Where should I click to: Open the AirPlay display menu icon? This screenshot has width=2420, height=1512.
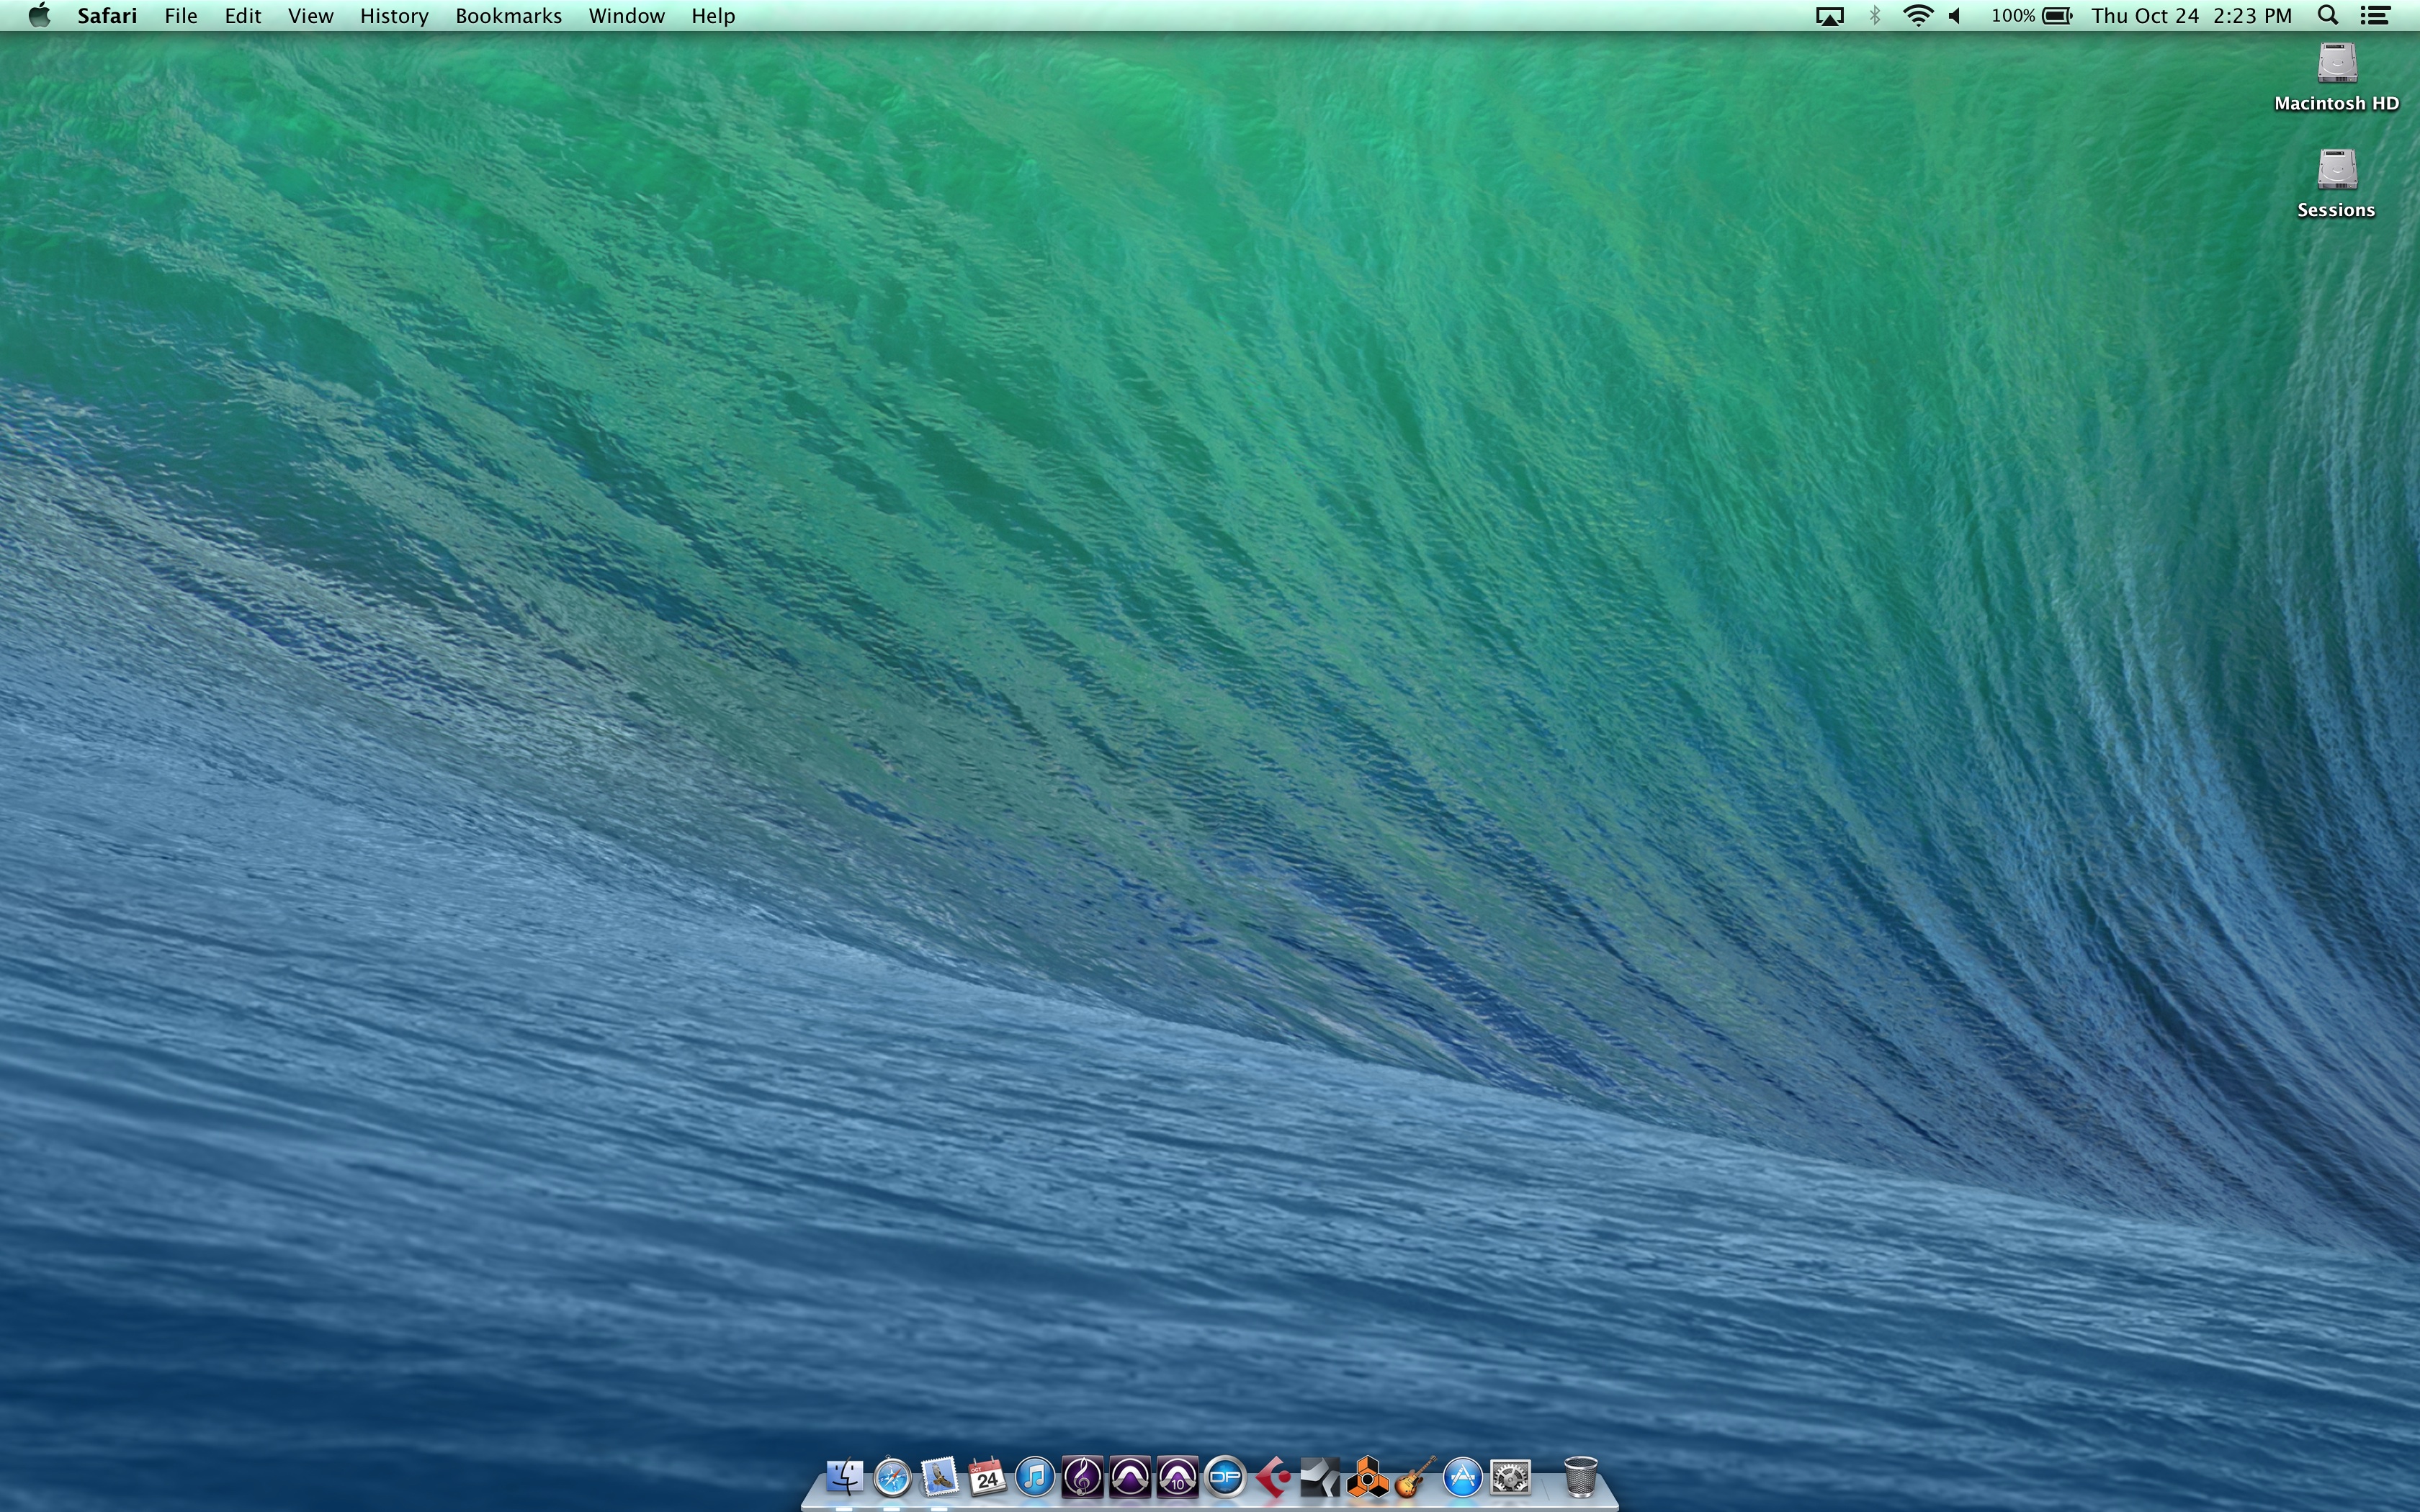coord(1830,16)
